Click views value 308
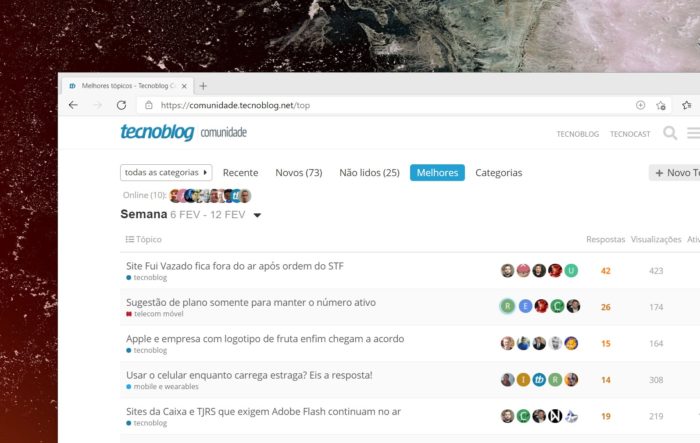Viewport: 700px width, 443px height. (x=656, y=380)
